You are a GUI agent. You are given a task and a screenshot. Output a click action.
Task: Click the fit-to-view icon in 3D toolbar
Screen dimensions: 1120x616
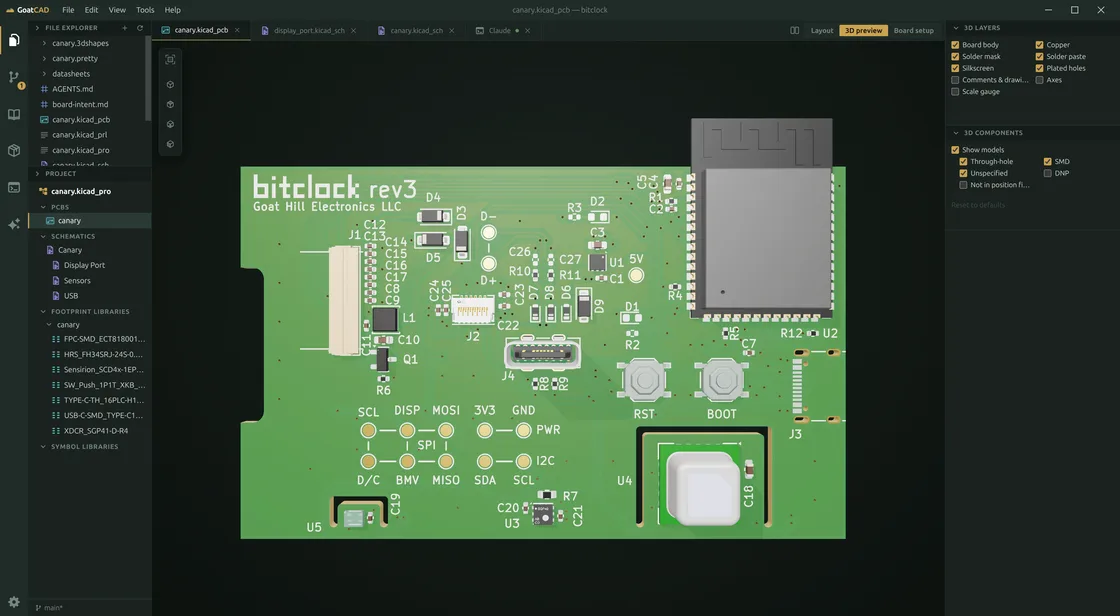tap(170, 59)
